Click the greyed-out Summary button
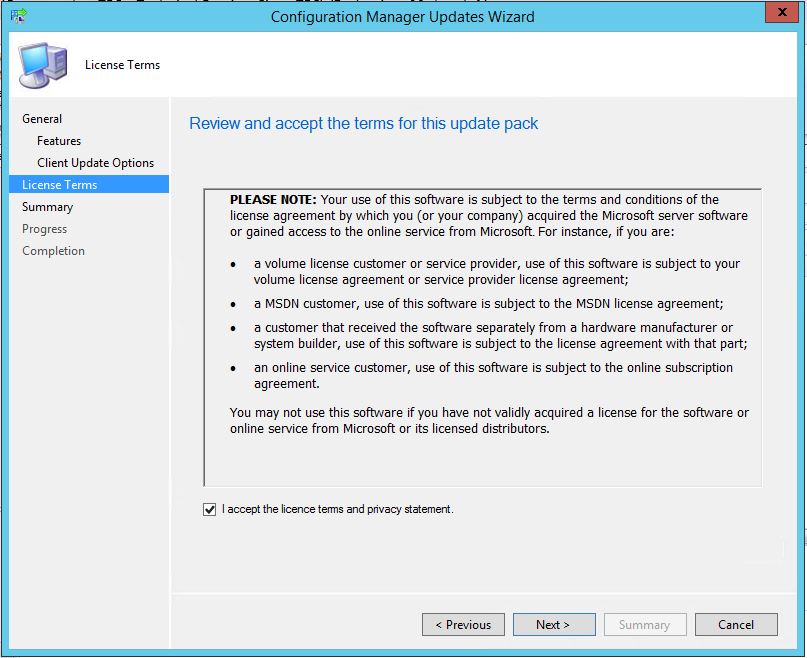 tap(644, 625)
